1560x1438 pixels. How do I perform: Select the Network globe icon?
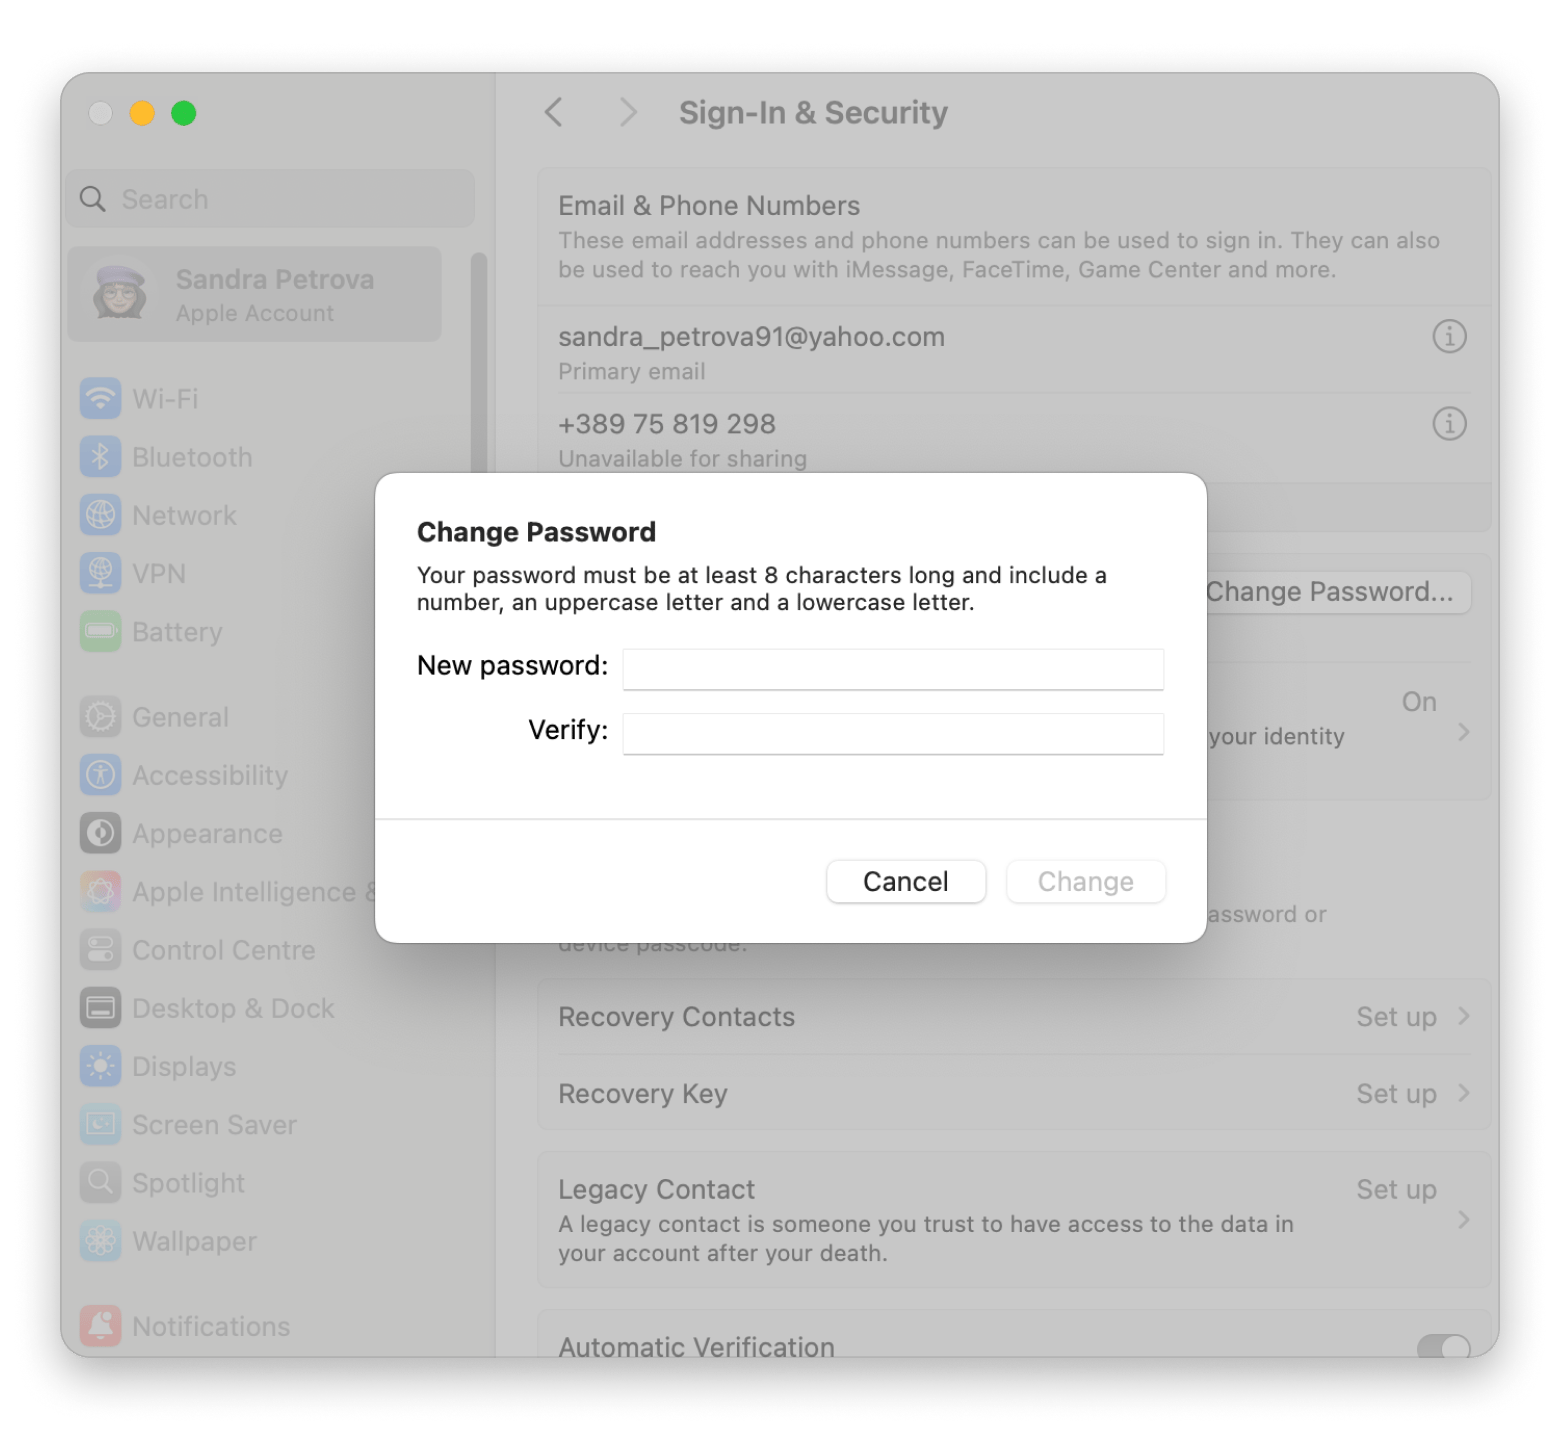[100, 515]
